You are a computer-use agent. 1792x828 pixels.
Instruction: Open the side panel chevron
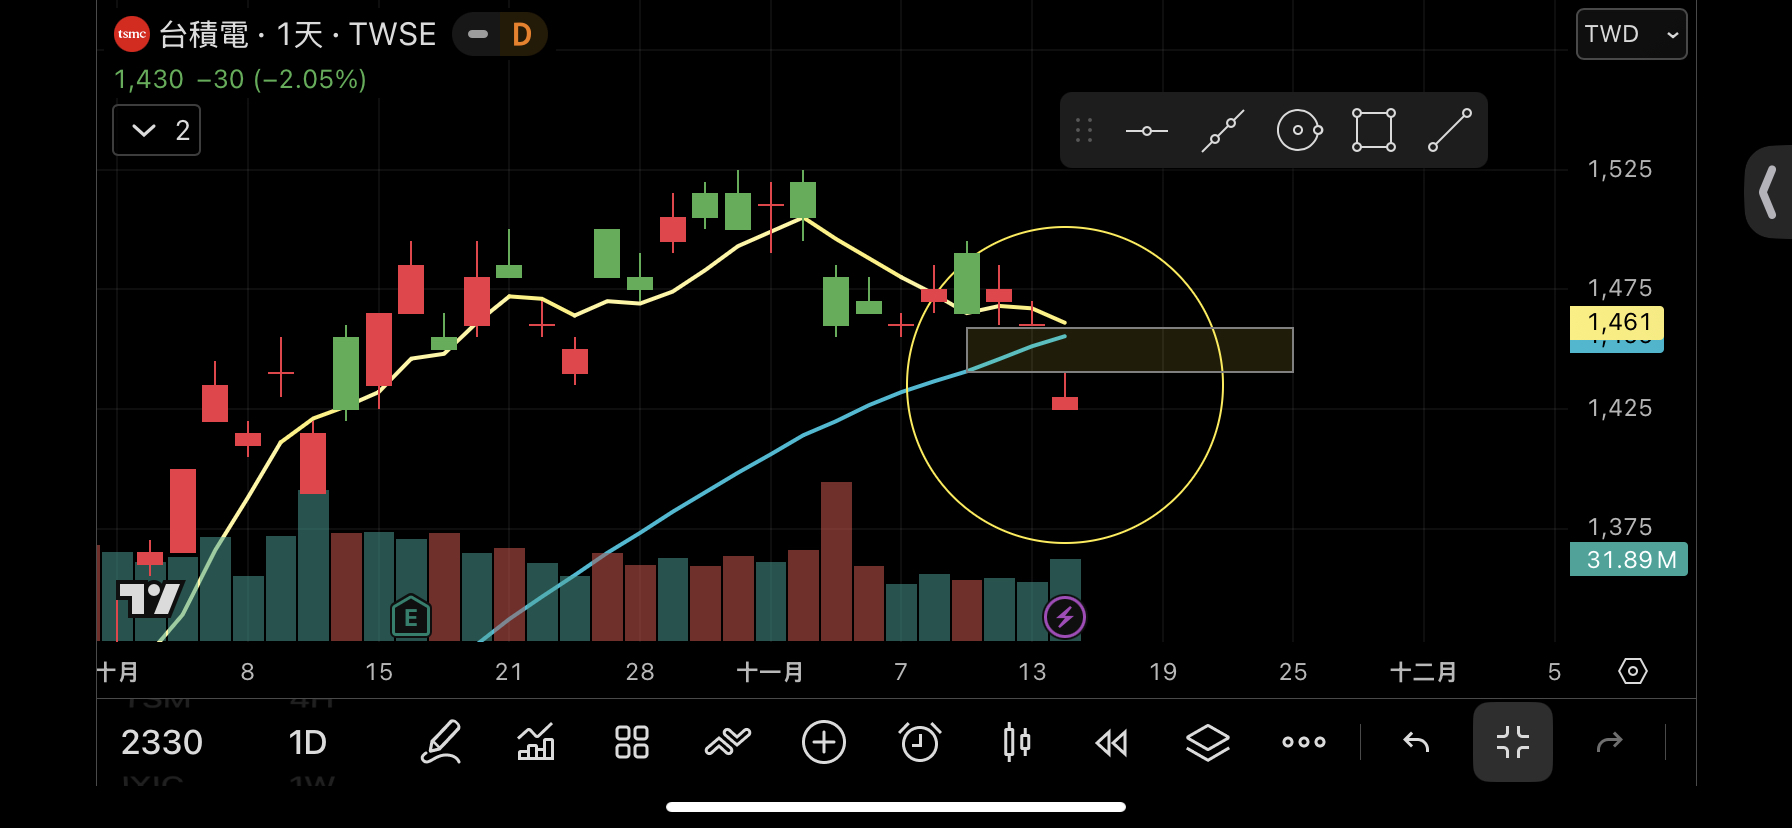coord(1768,192)
